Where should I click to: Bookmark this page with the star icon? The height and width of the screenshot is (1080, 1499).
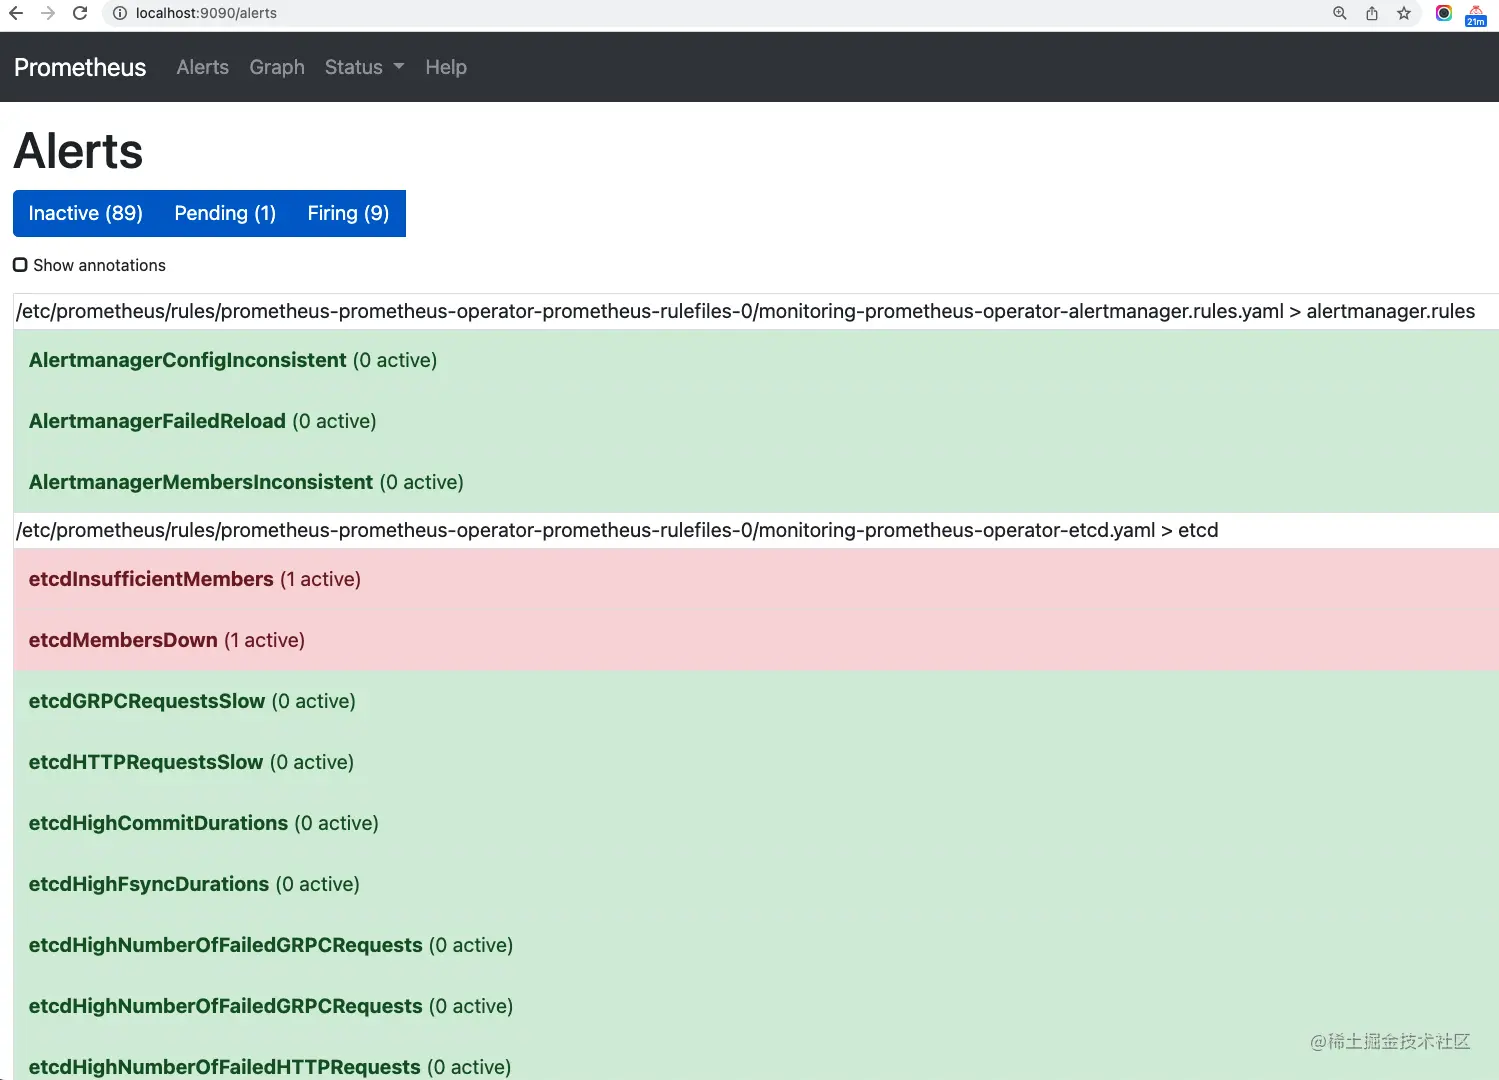tap(1404, 13)
